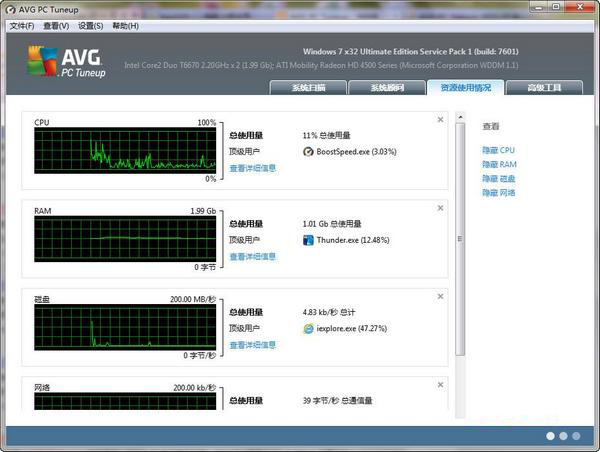The width and height of the screenshot is (600, 452).
Task: Click the 隐藏 CPU link
Action: pos(498,150)
